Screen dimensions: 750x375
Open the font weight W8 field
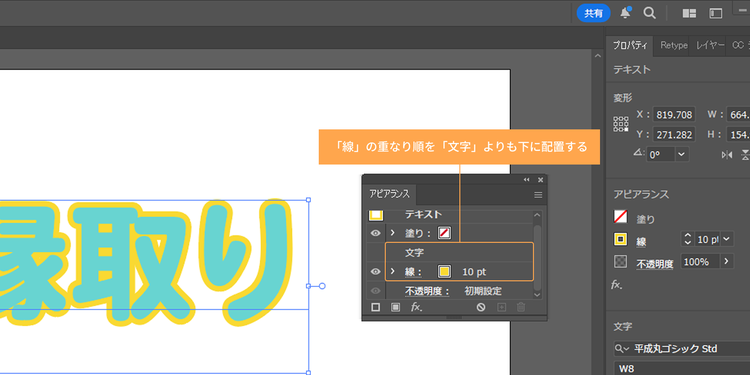(682, 369)
